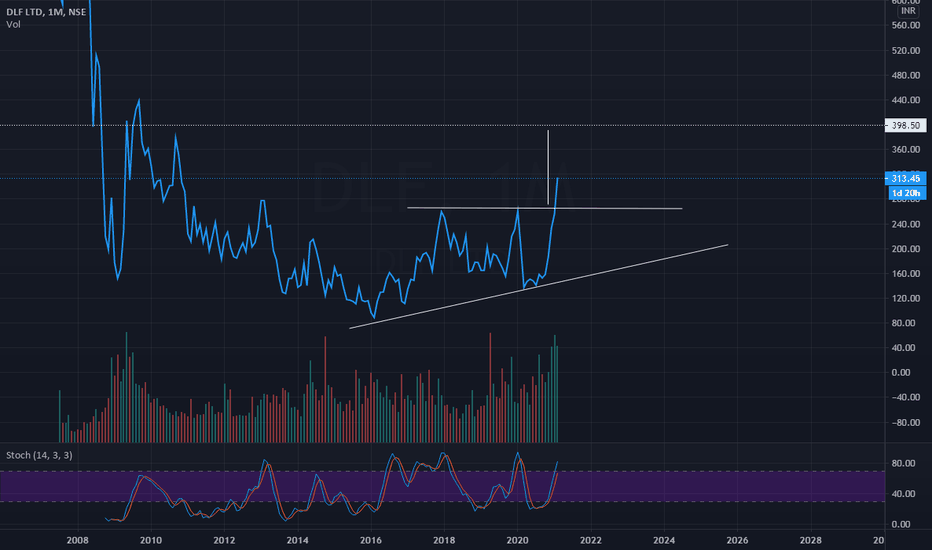Click the 360.00 price axis label

tap(906, 150)
